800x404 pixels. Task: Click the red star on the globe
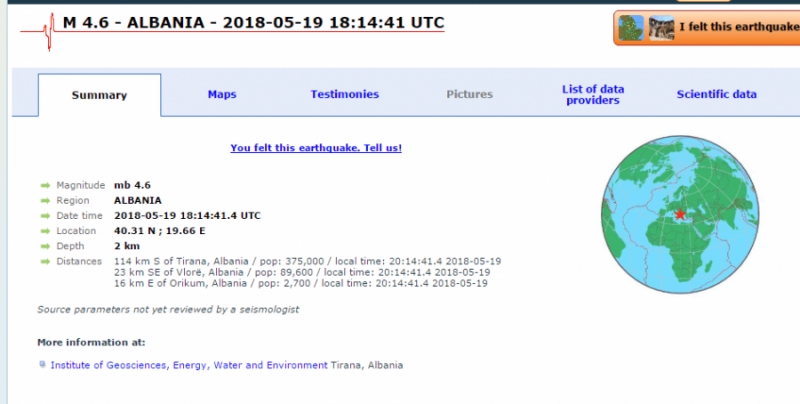[x=680, y=214]
